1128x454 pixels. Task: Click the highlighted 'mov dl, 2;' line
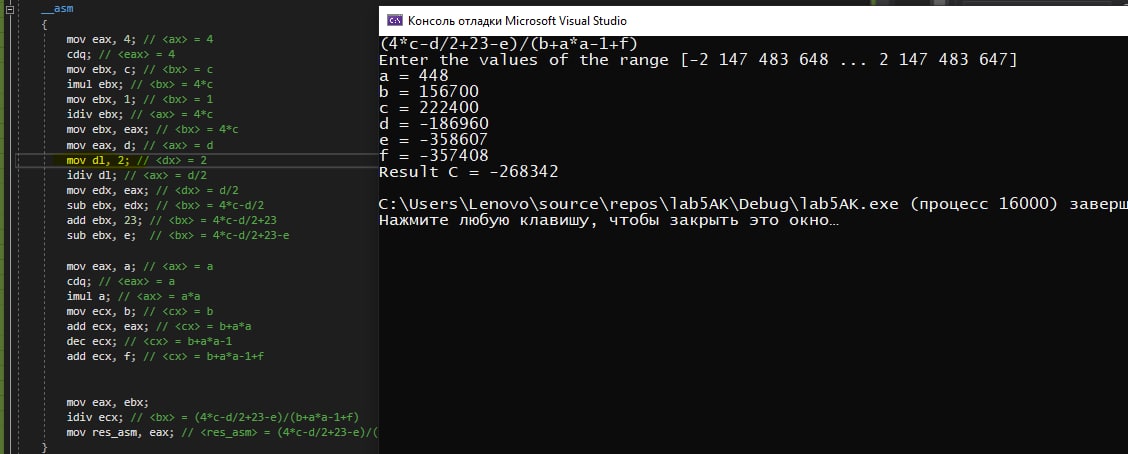pyautogui.click(x=137, y=160)
